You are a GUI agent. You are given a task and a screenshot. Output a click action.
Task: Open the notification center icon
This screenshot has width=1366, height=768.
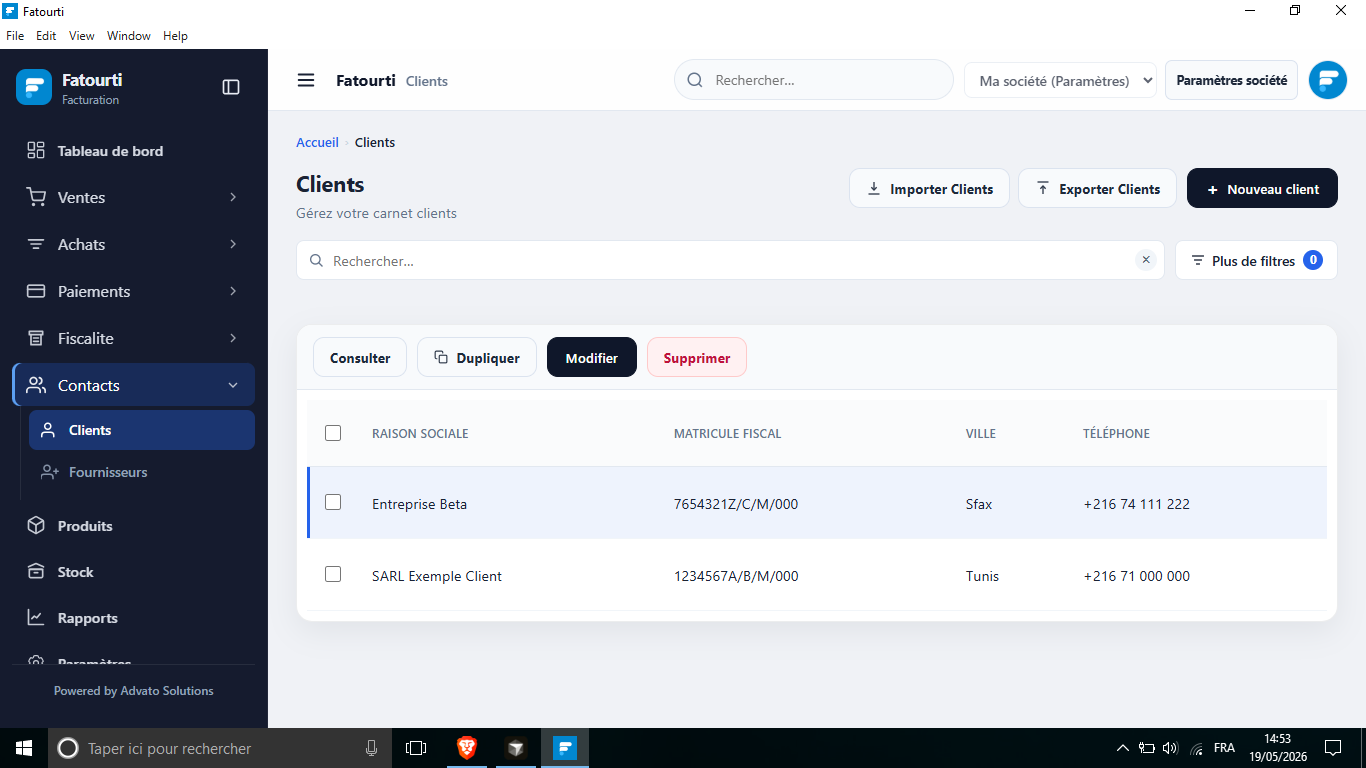pos(1333,748)
